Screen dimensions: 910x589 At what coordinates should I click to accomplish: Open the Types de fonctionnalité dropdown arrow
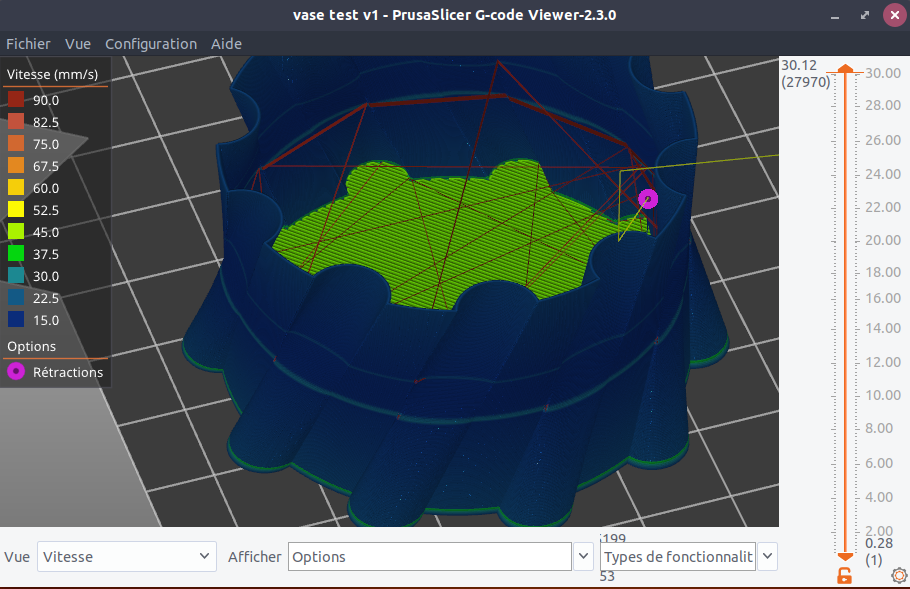pyautogui.click(x=767, y=557)
